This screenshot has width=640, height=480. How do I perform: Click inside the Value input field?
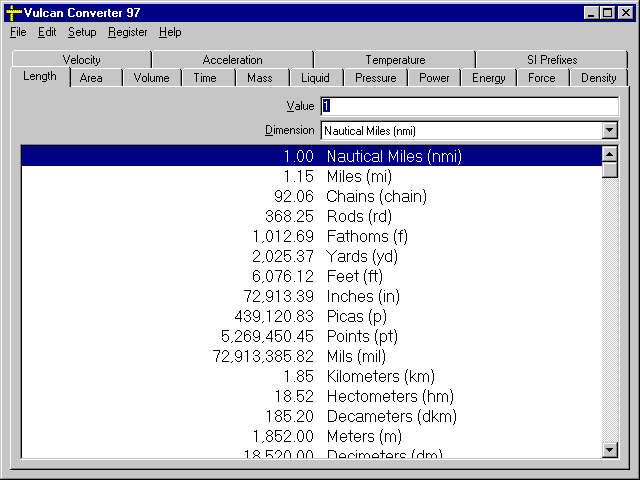click(x=468, y=106)
